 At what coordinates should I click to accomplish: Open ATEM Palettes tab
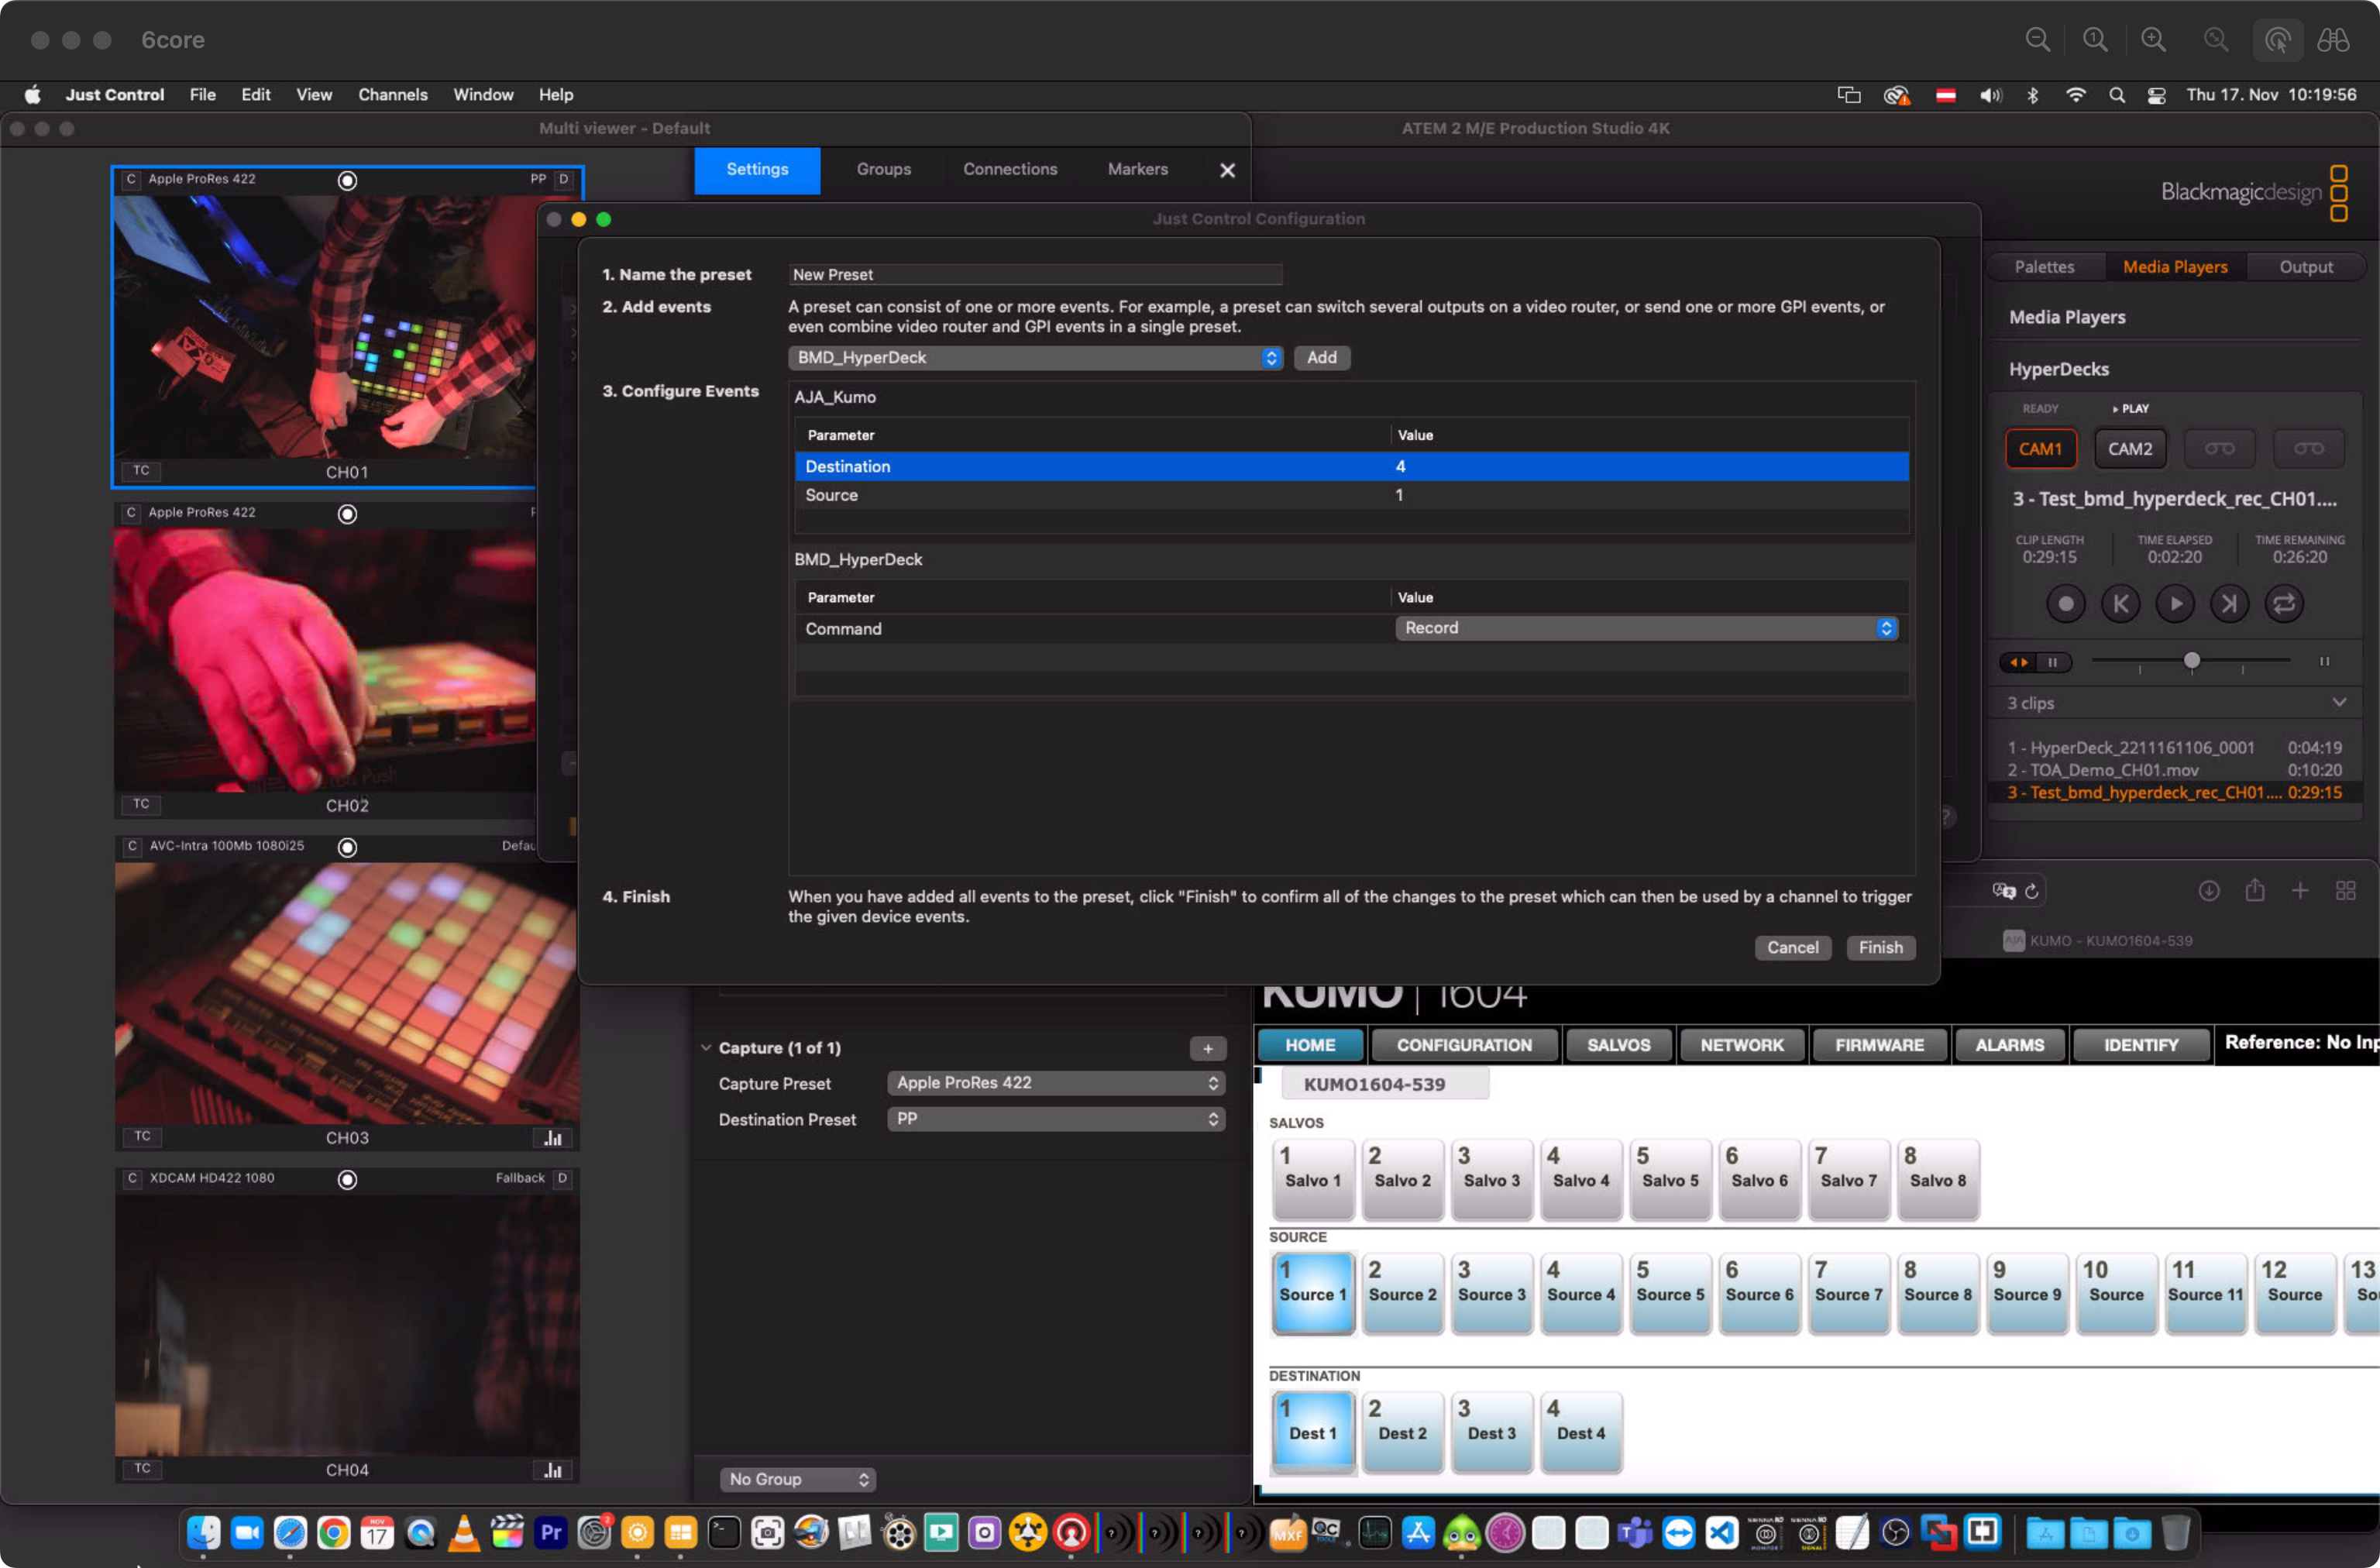2044,267
